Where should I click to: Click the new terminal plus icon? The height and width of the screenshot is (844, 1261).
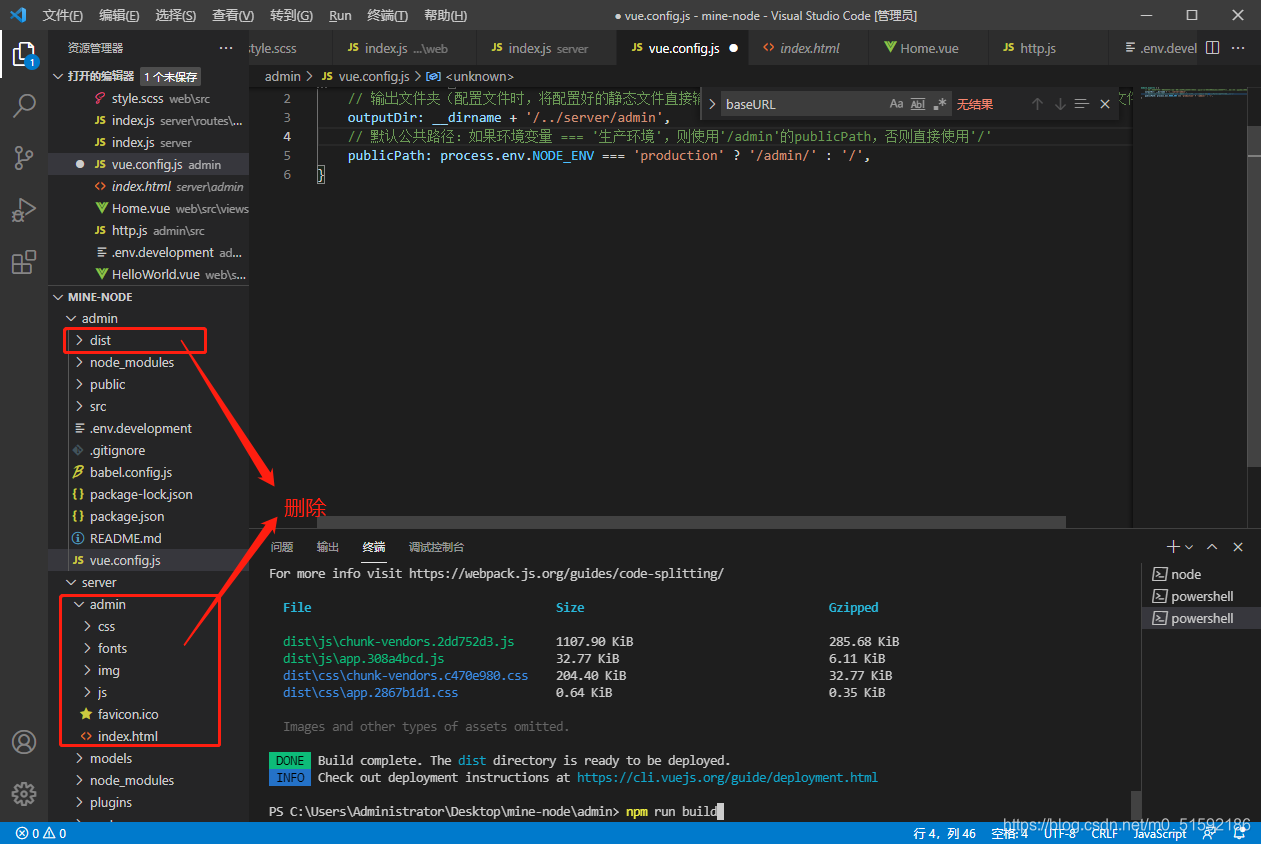click(x=1173, y=547)
